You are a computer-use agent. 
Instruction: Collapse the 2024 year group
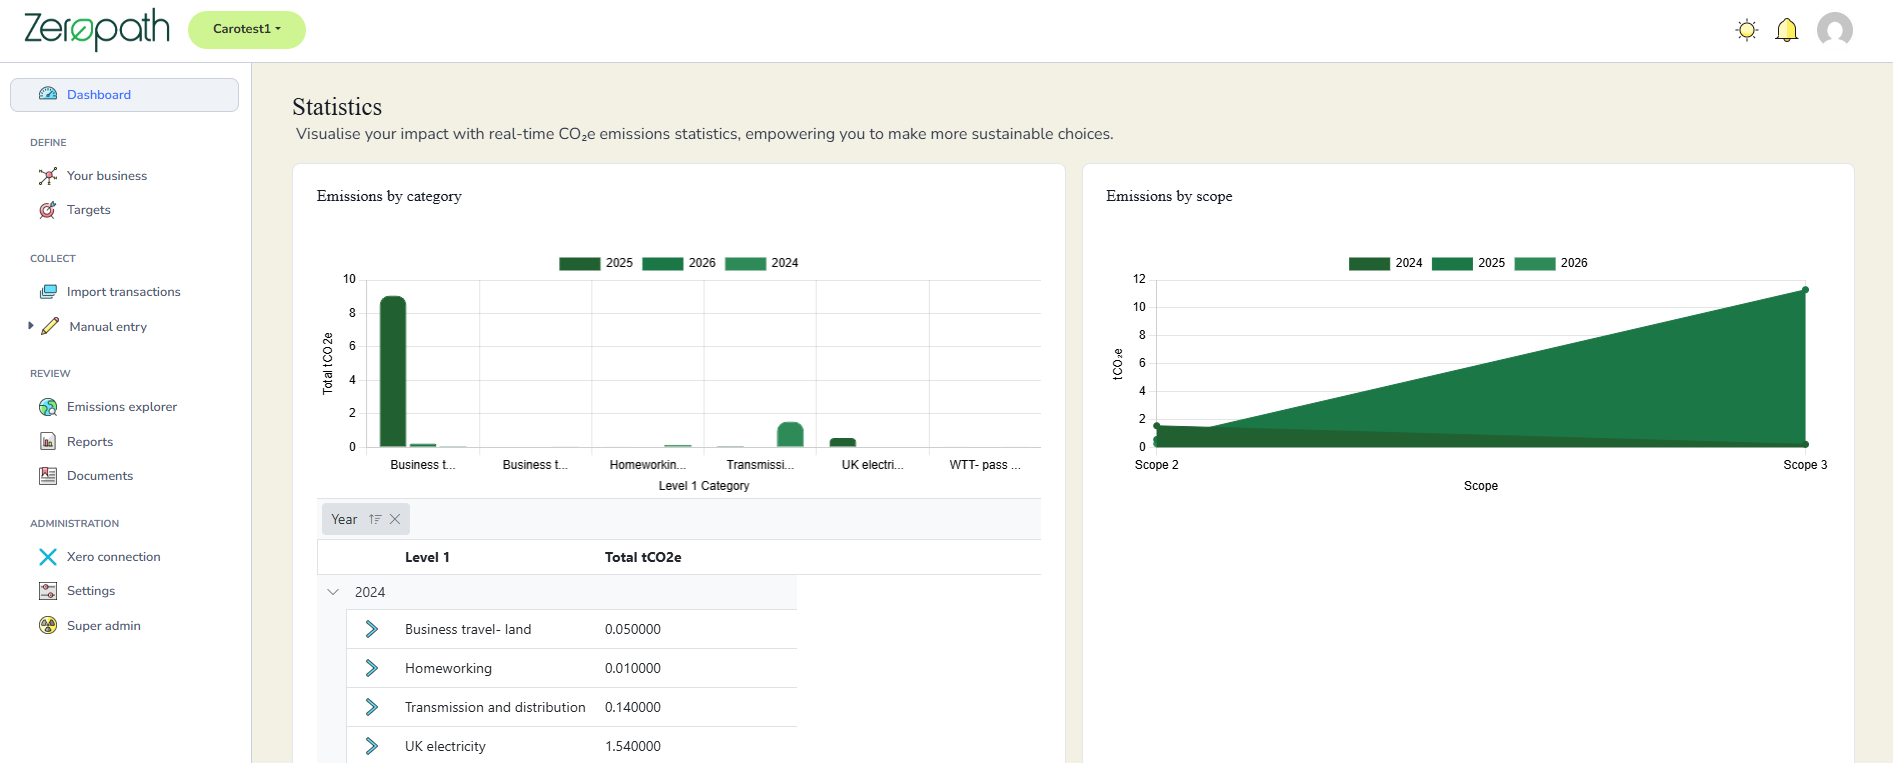333,592
